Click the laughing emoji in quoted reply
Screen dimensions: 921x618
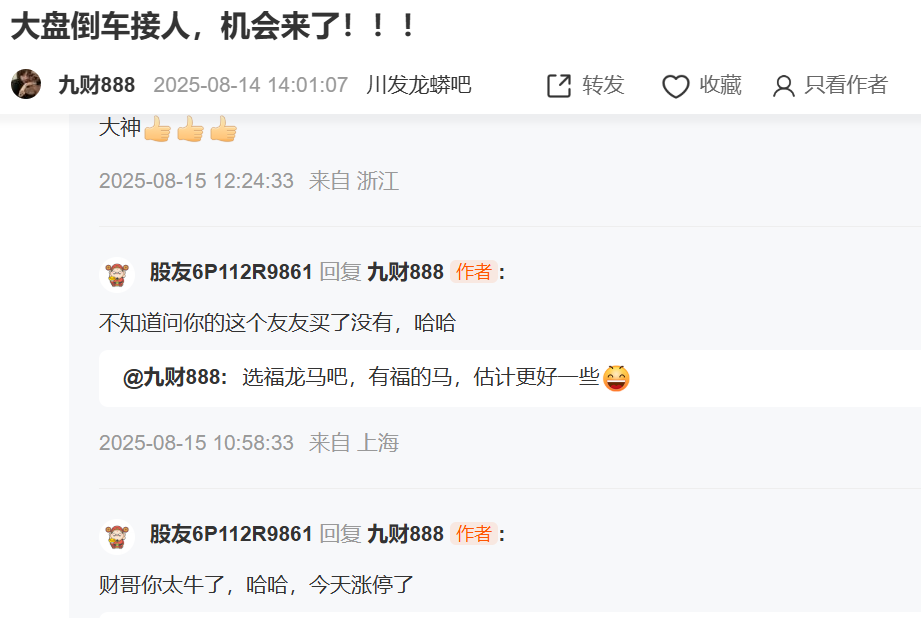click(x=616, y=378)
